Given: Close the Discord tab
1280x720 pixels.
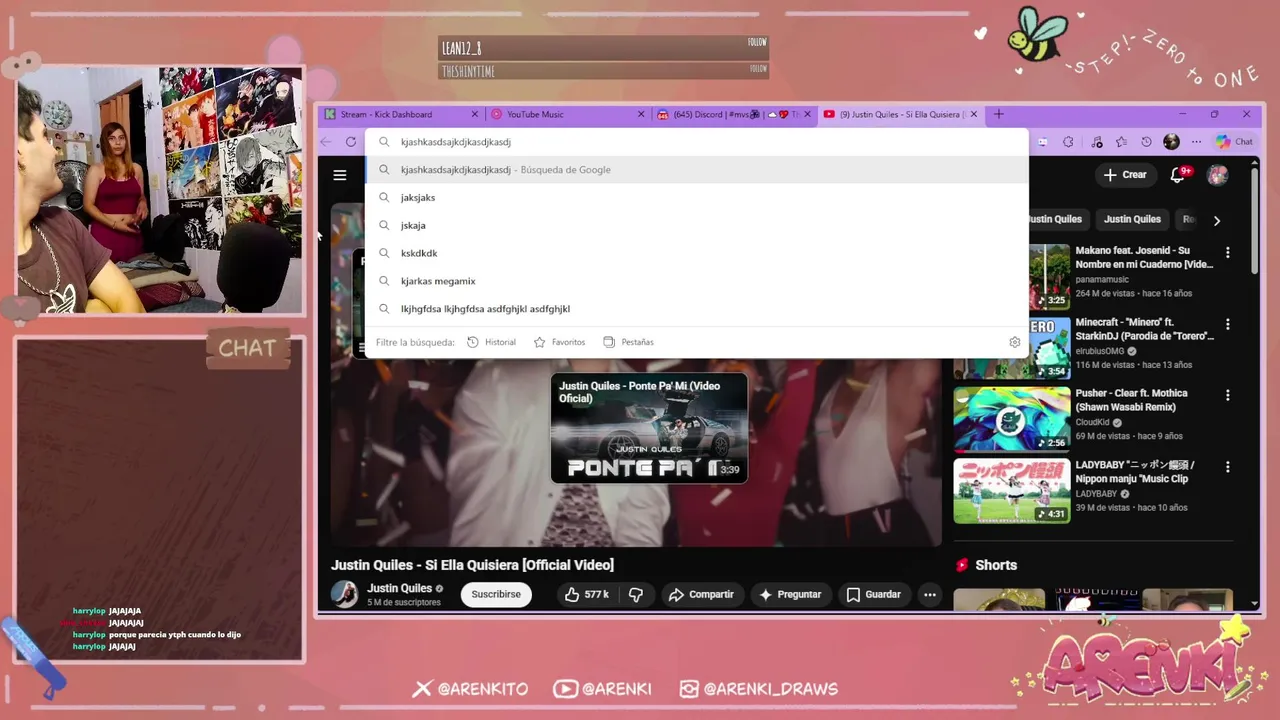Looking at the screenshot, I should pyautogui.click(x=808, y=114).
